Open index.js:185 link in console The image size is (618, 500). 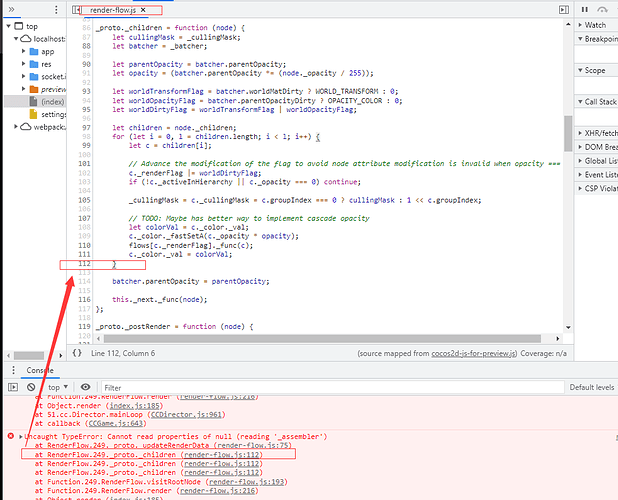pos(134,405)
